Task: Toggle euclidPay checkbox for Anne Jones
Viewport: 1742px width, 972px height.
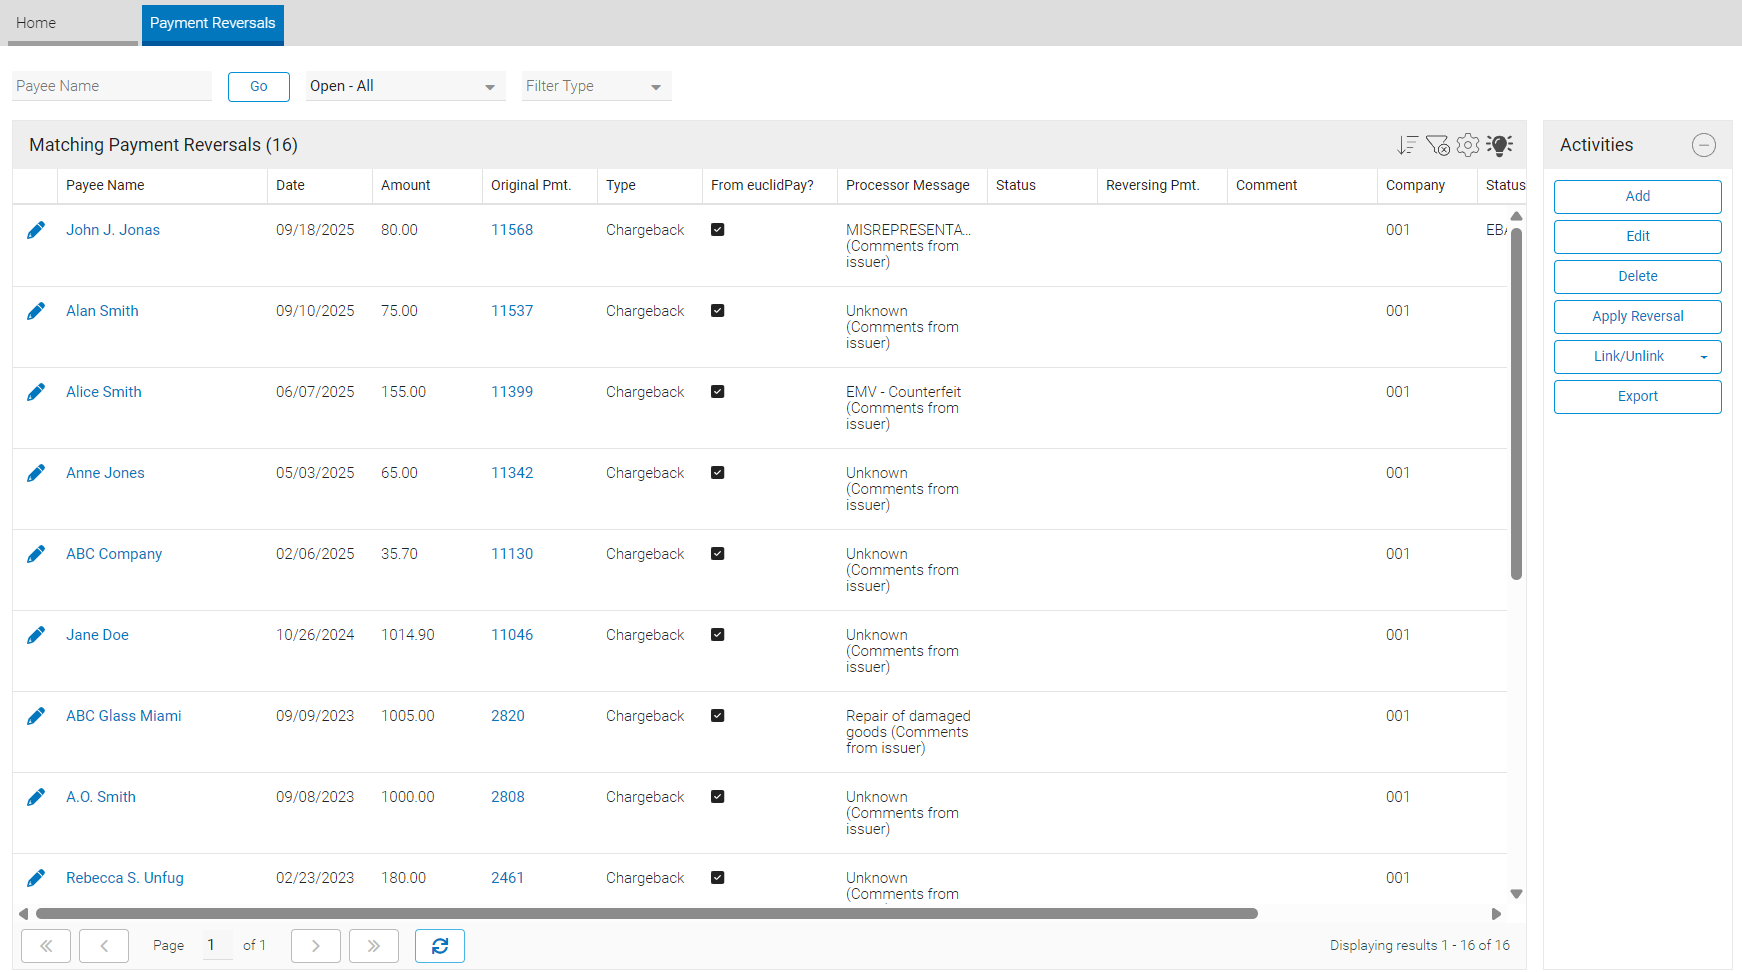Action: (717, 473)
